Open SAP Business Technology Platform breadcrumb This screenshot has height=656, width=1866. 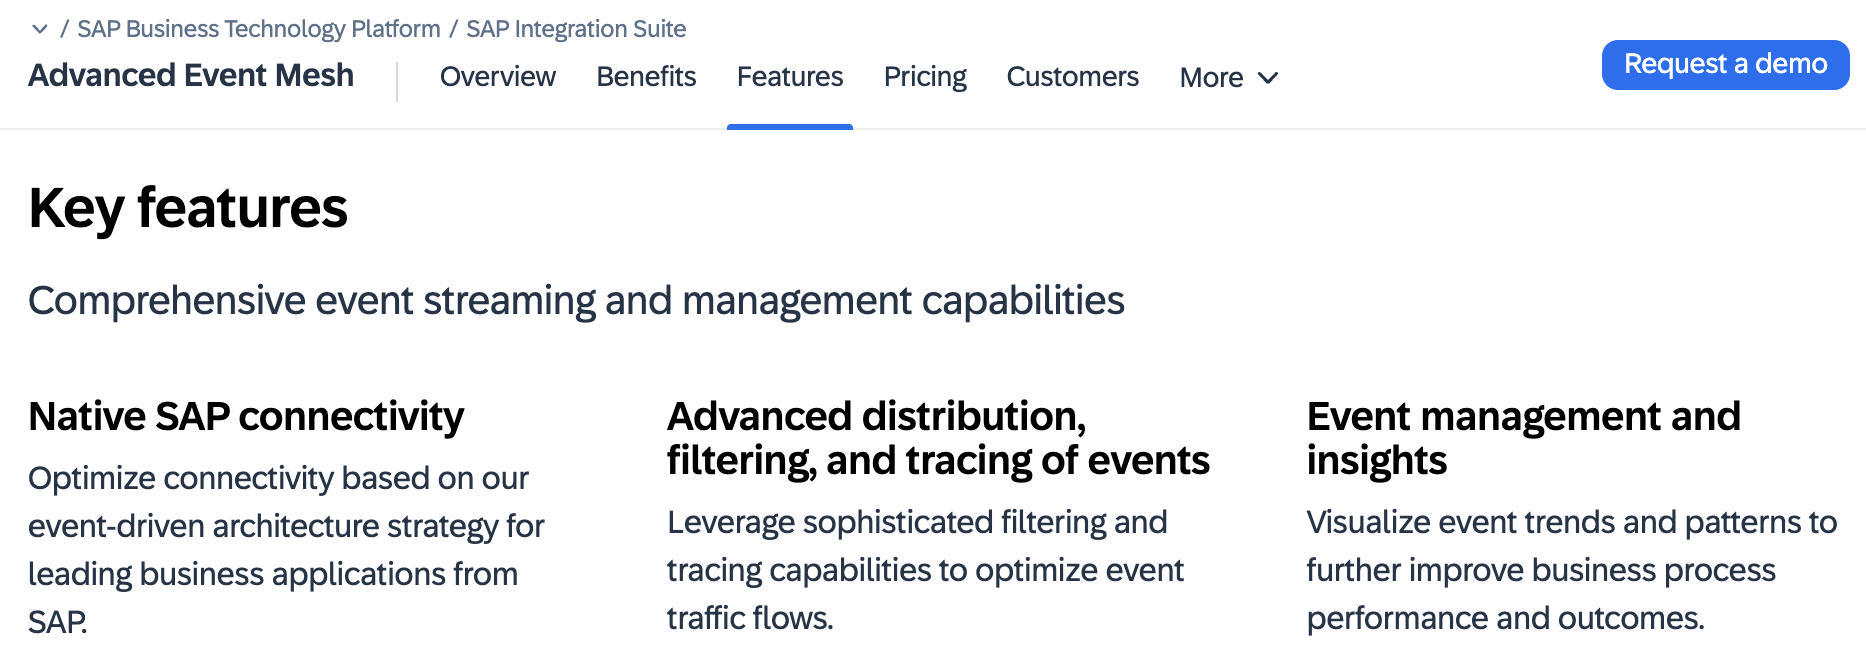point(259,29)
